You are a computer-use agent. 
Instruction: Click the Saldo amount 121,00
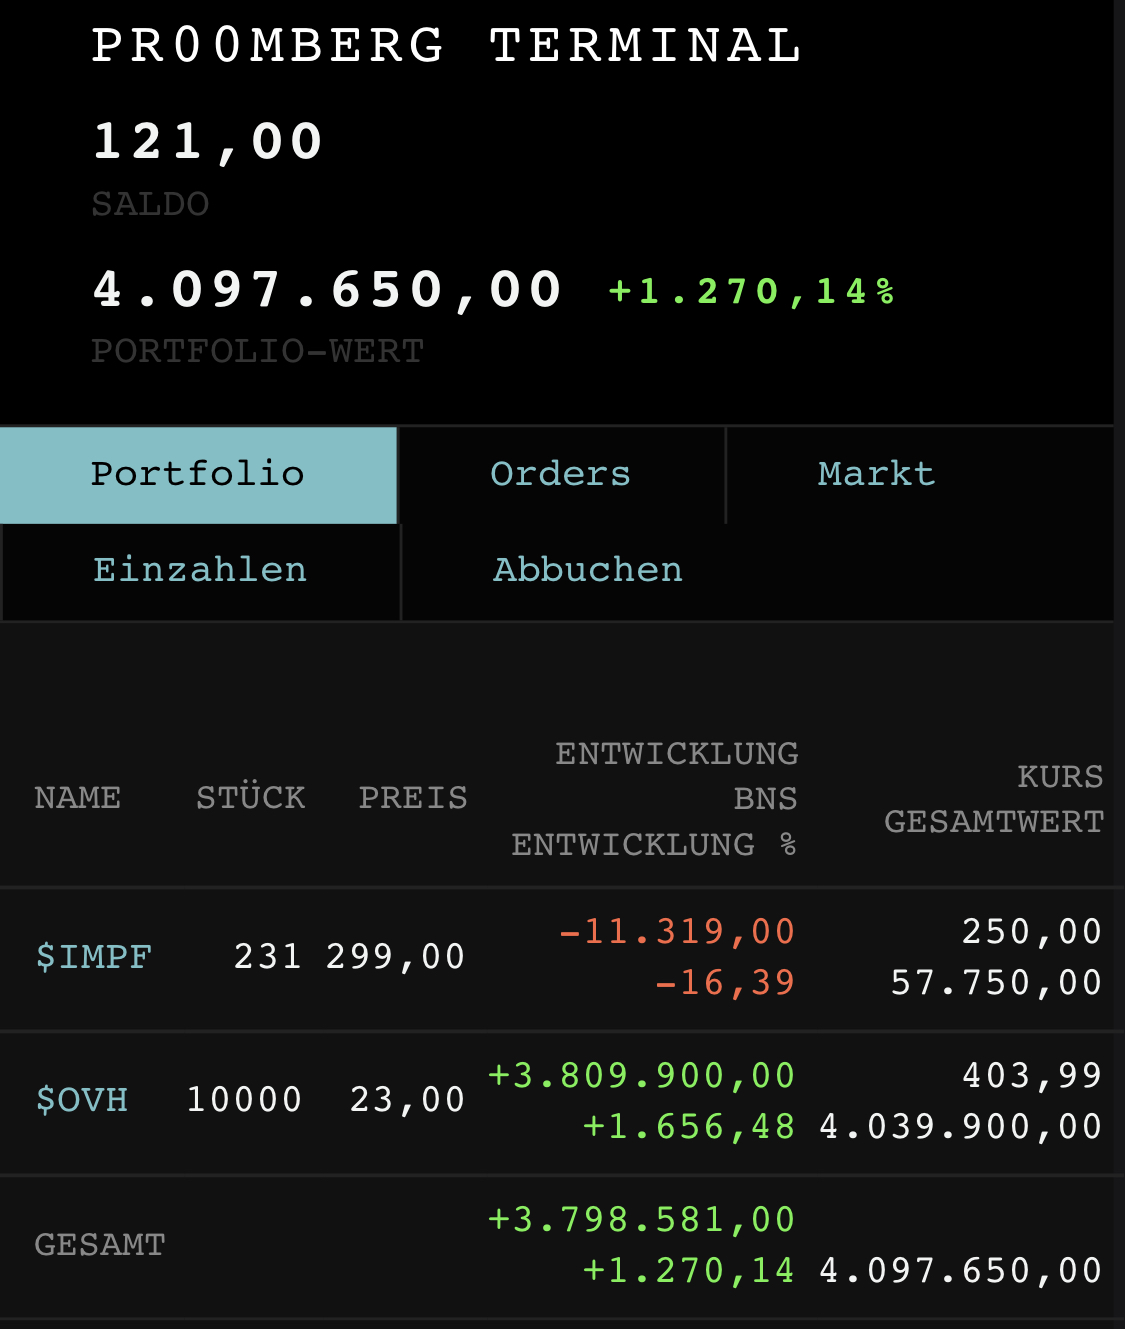208,141
